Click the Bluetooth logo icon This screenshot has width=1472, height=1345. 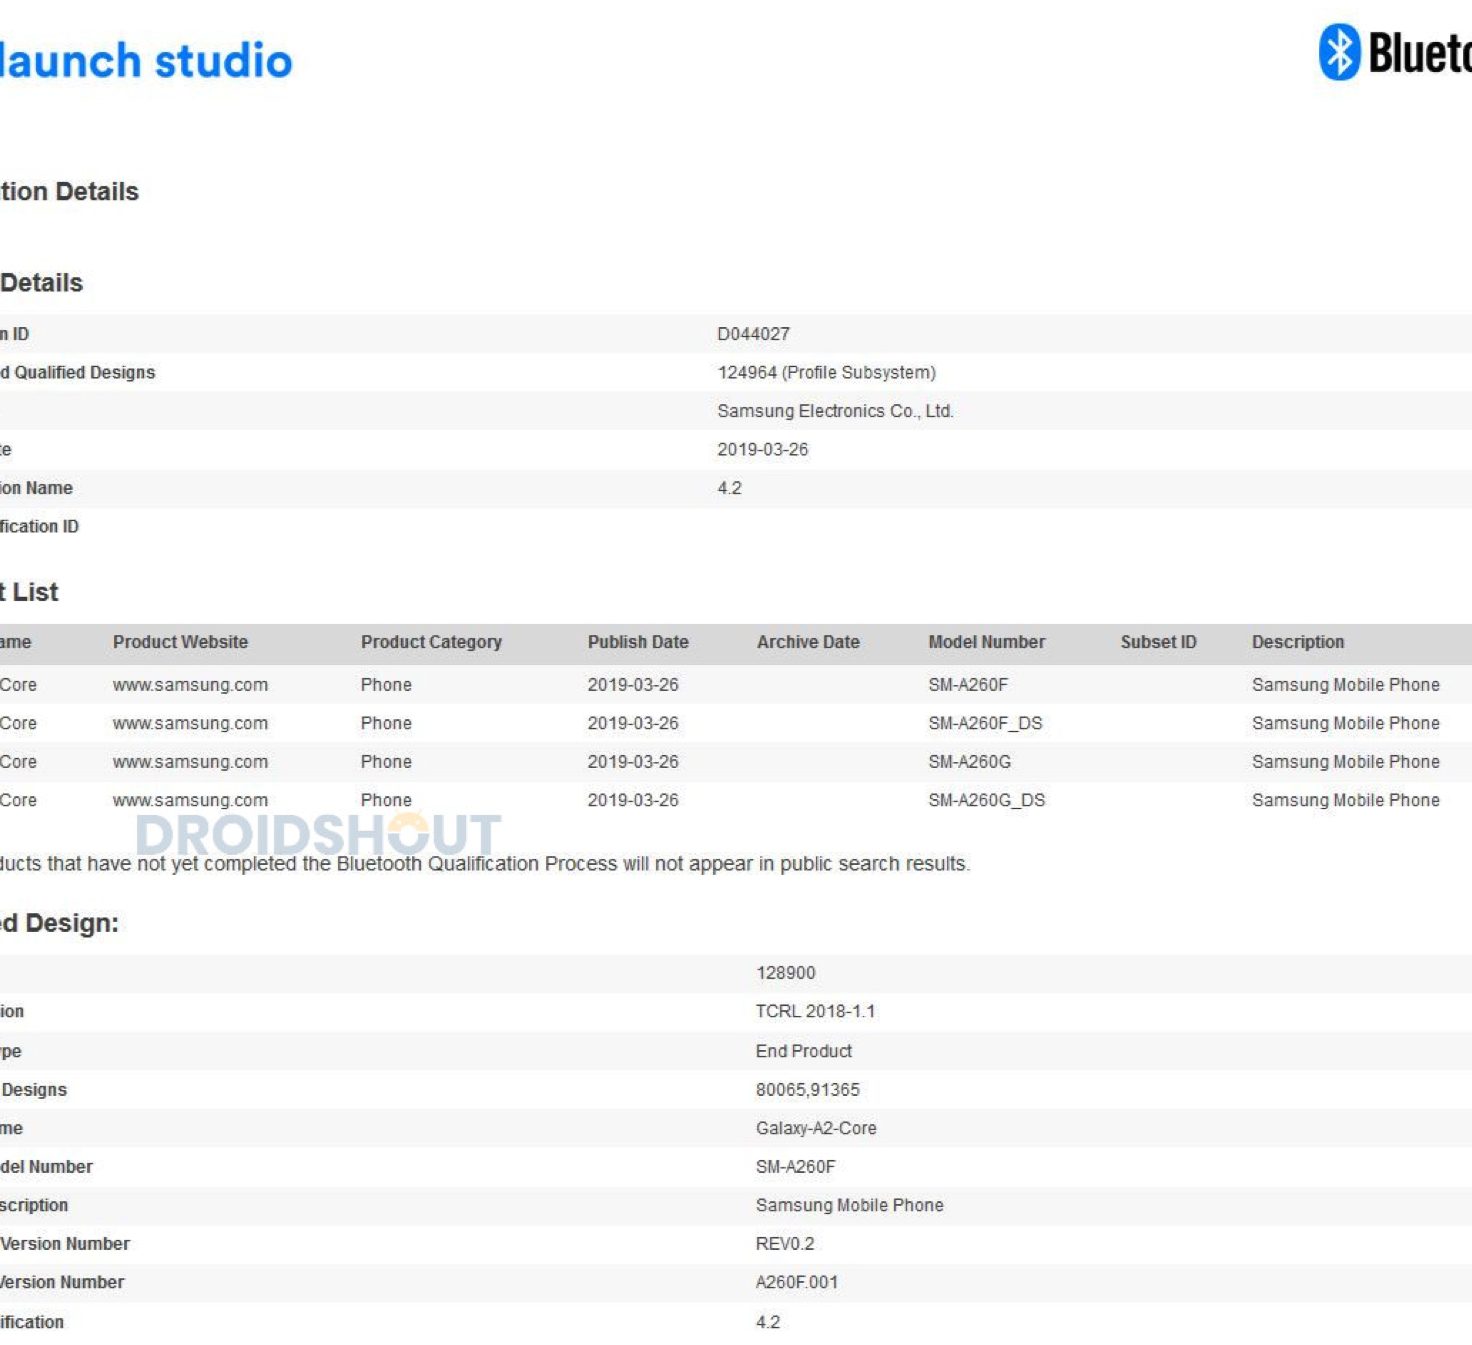click(x=1340, y=52)
